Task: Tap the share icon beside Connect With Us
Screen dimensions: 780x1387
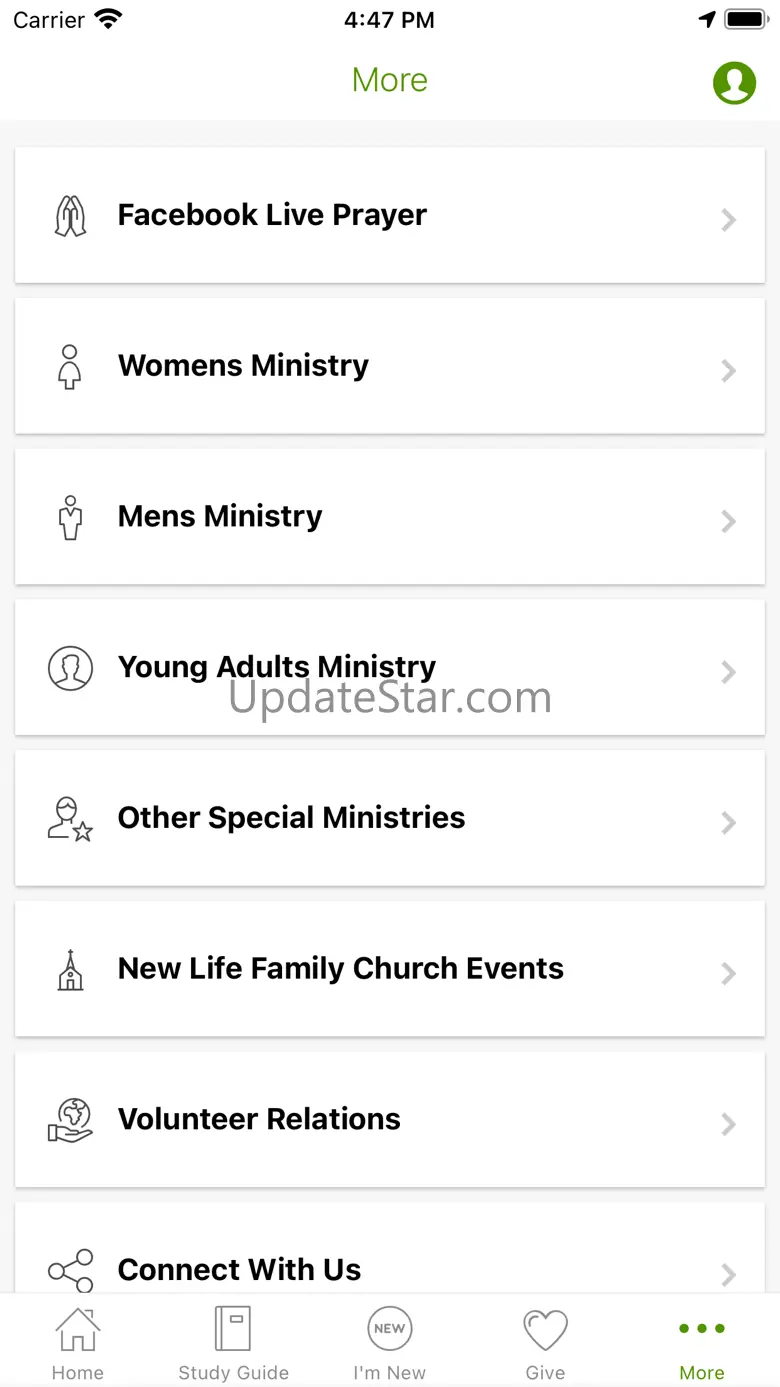Action: tap(70, 1270)
